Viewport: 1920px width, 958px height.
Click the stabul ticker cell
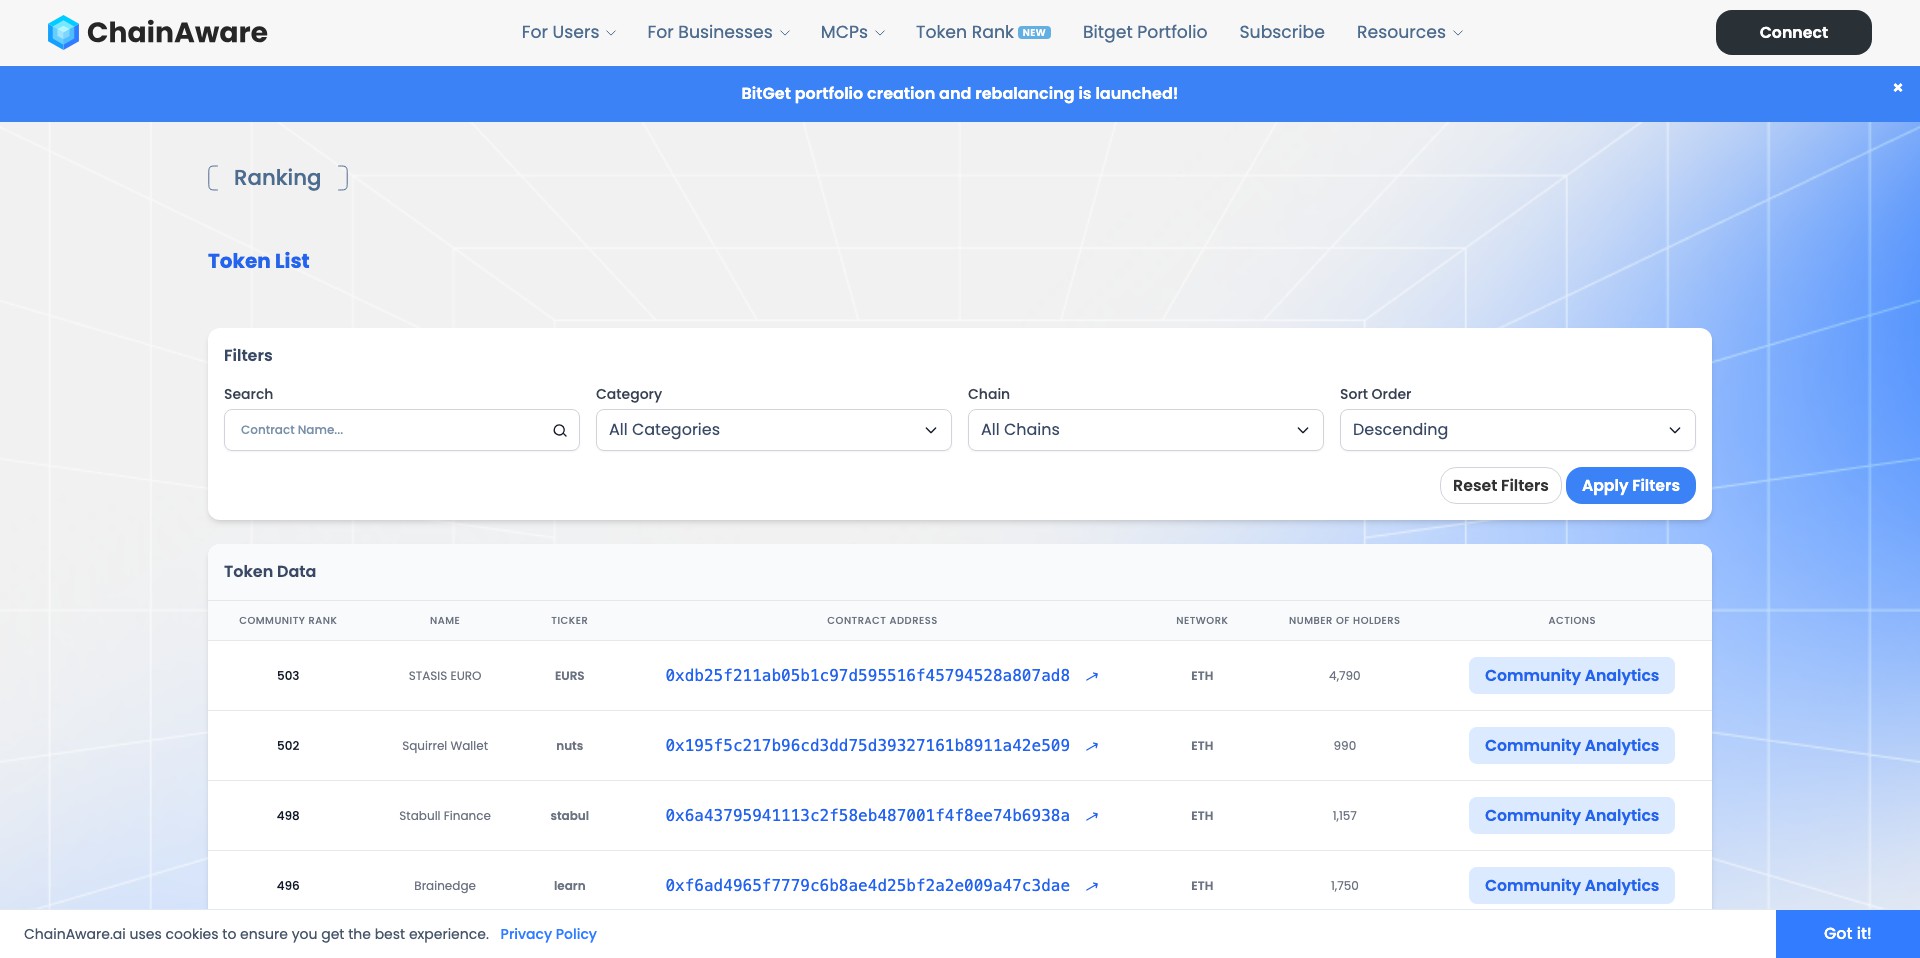(569, 816)
